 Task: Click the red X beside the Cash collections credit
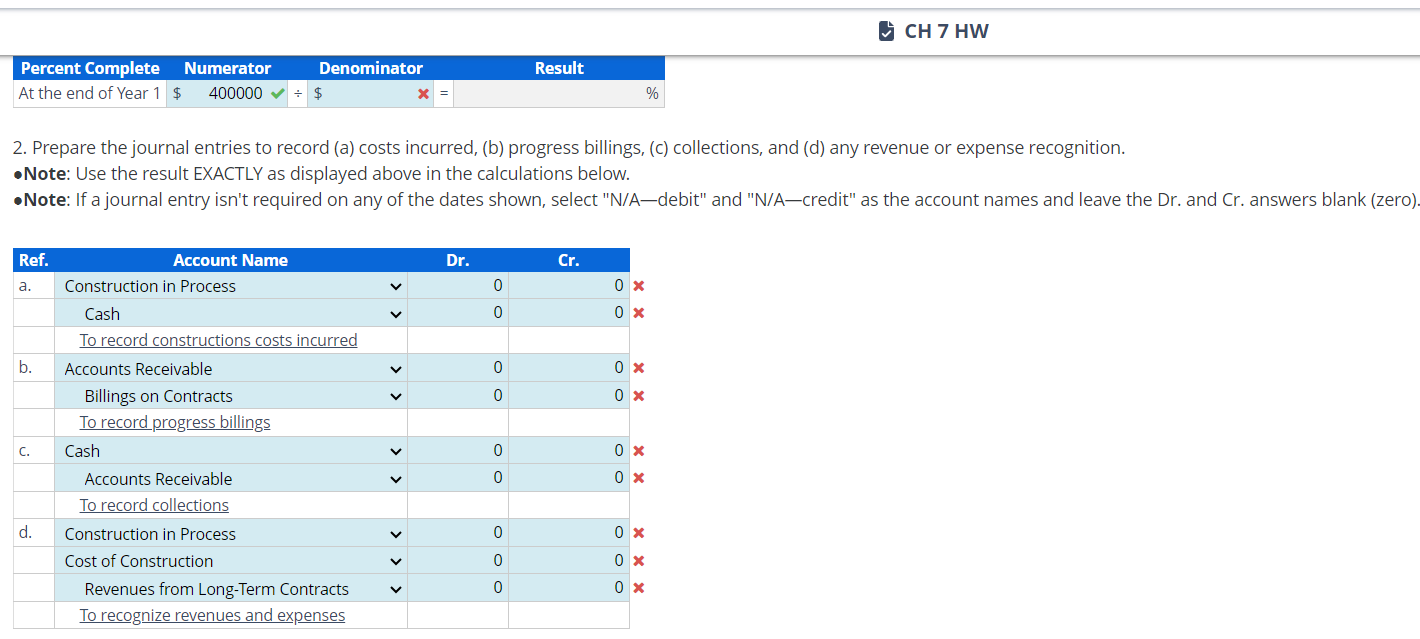coord(638,450)
